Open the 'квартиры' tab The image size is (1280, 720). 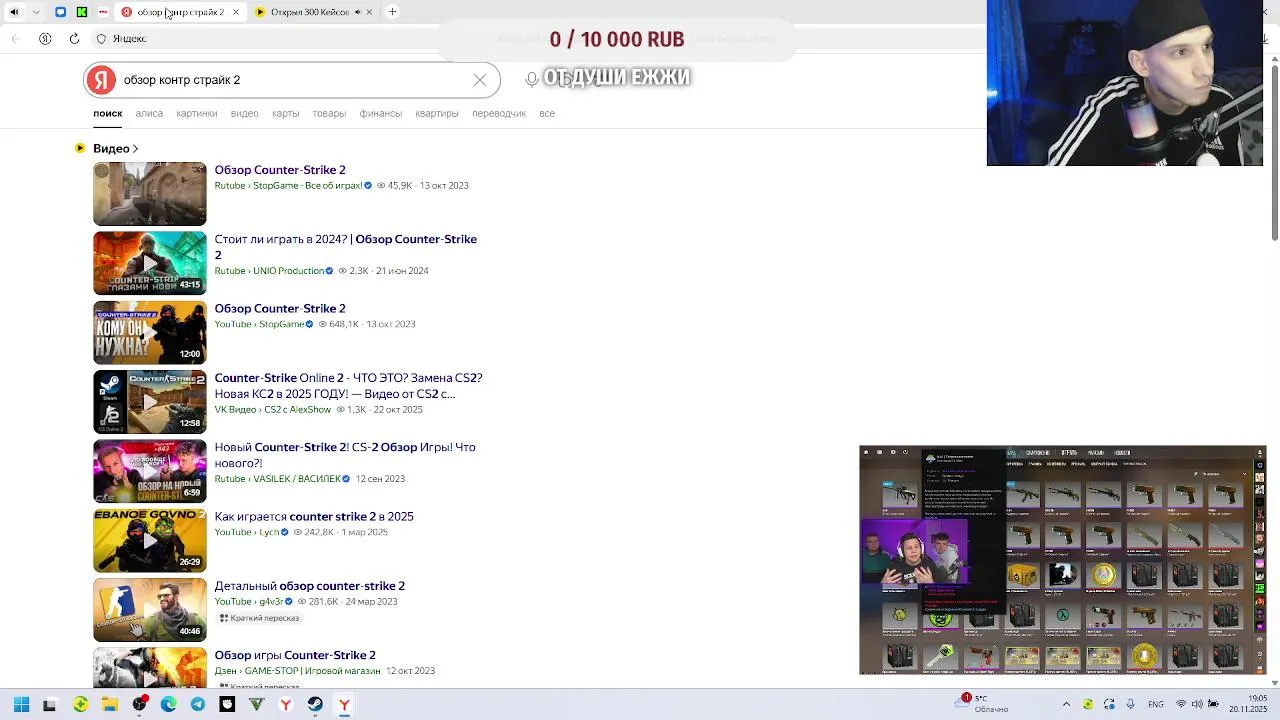(437, 113)
